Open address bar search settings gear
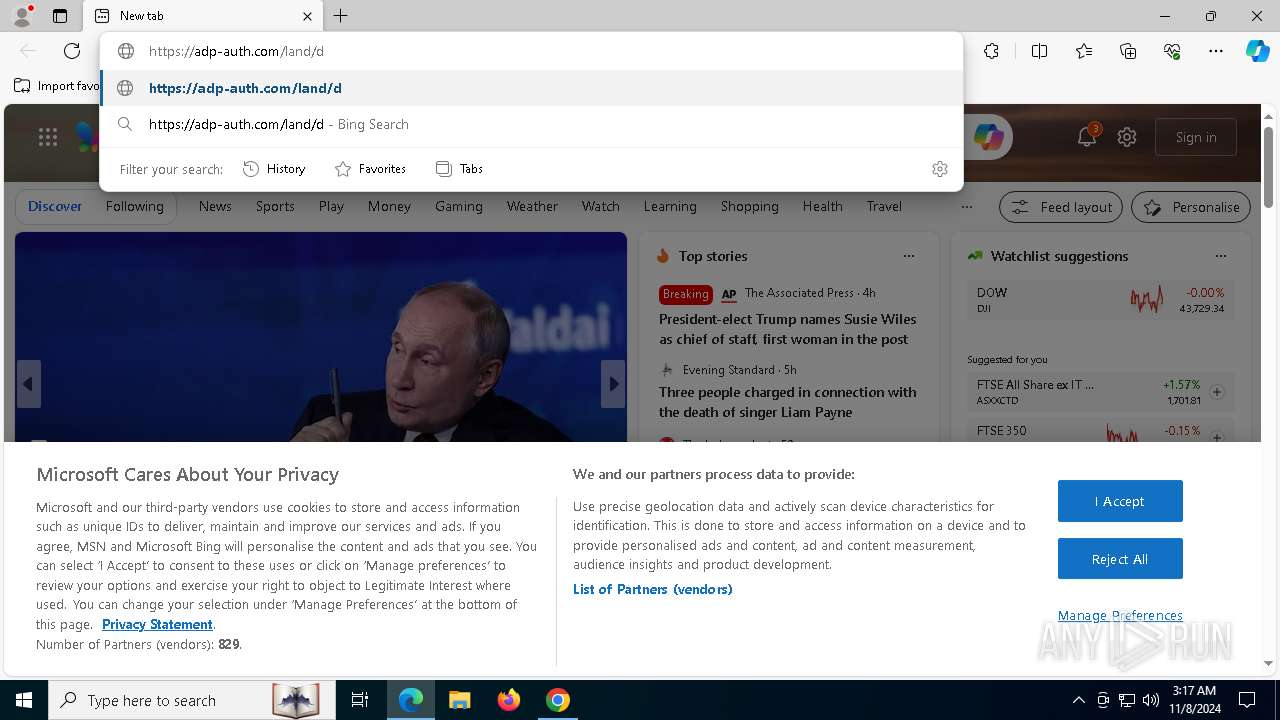The height and width of the screenshot is (720, 1280). click(x=939, y=169)
